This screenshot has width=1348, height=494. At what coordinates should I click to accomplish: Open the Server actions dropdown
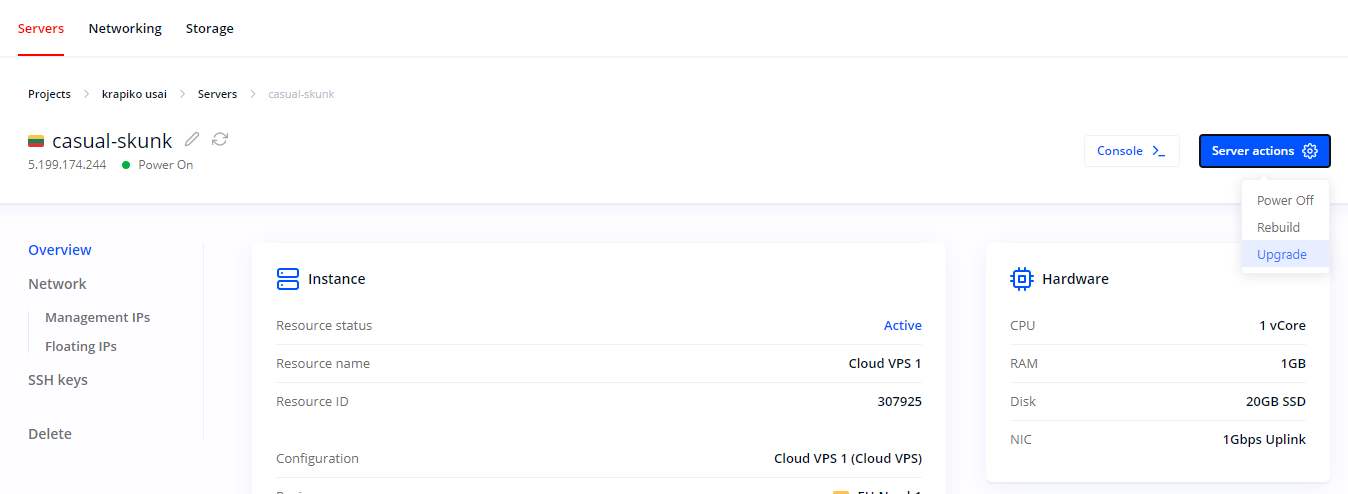(1264, 151)
